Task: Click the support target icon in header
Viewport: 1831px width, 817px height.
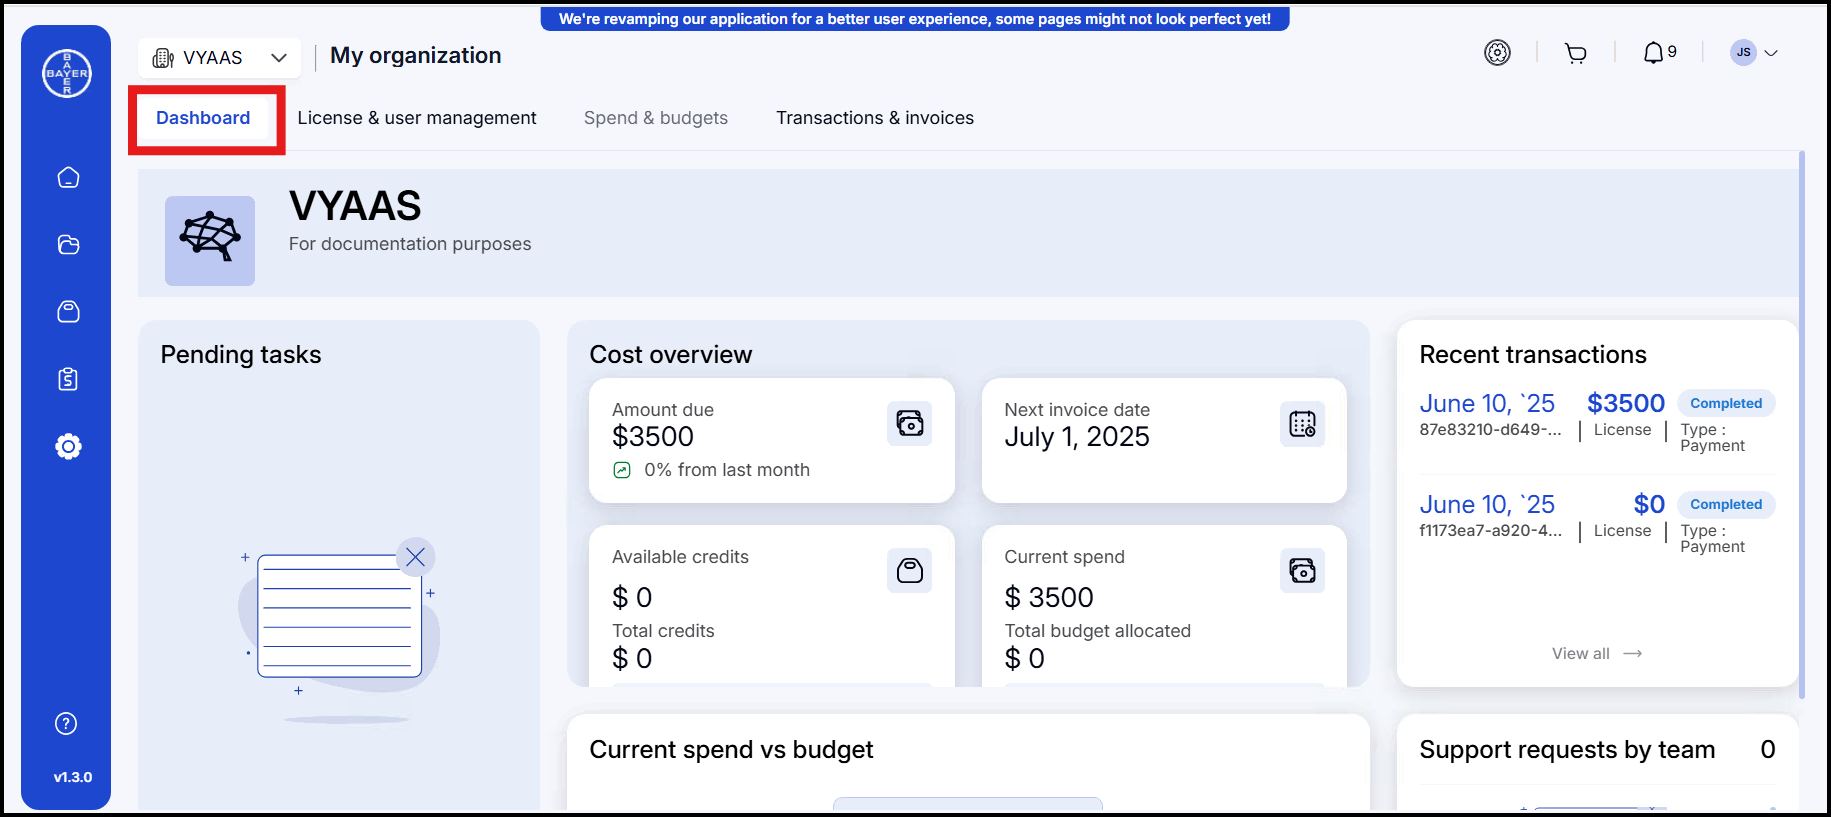Action: [x=1497, y=52]
